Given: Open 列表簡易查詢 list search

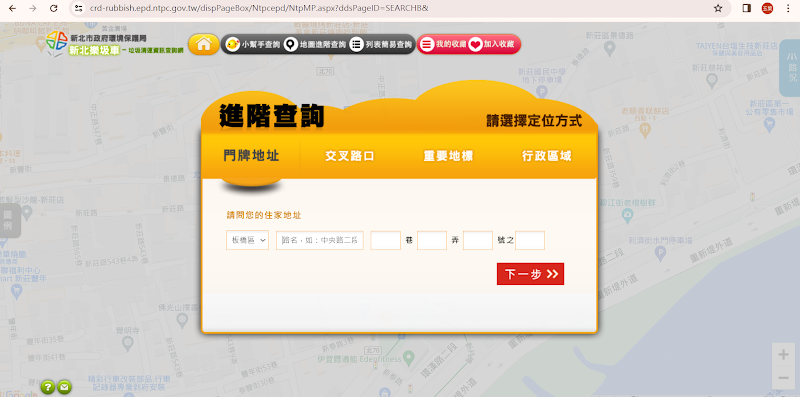Looking at the screenshot, I should [x=381, y=45].
